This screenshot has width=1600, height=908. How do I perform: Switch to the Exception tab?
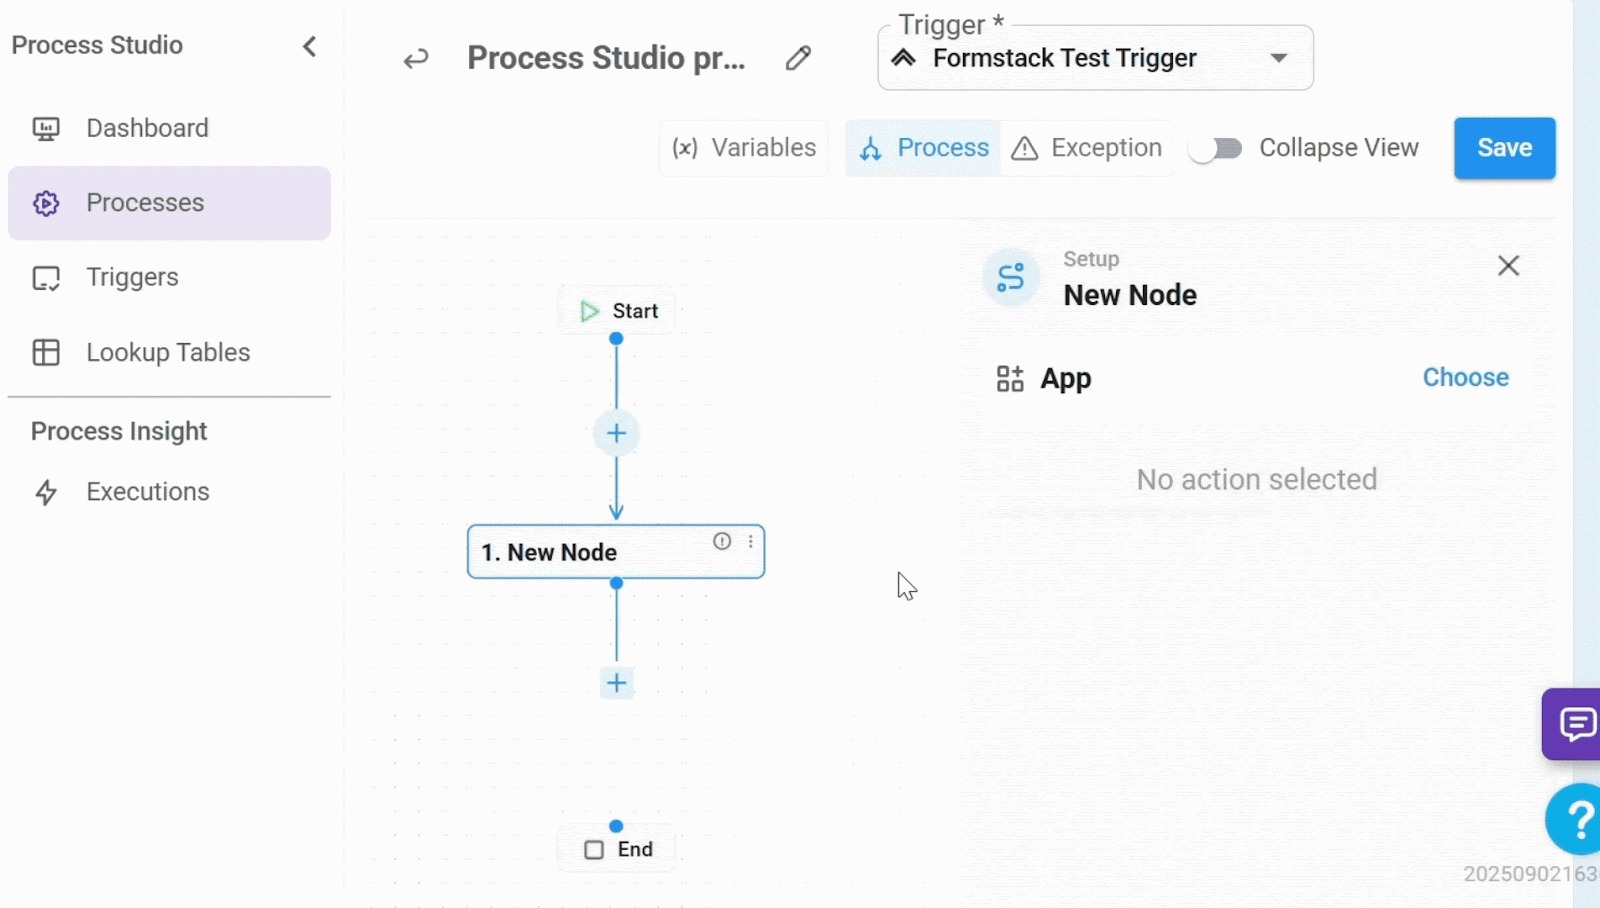click(1087, 148)
